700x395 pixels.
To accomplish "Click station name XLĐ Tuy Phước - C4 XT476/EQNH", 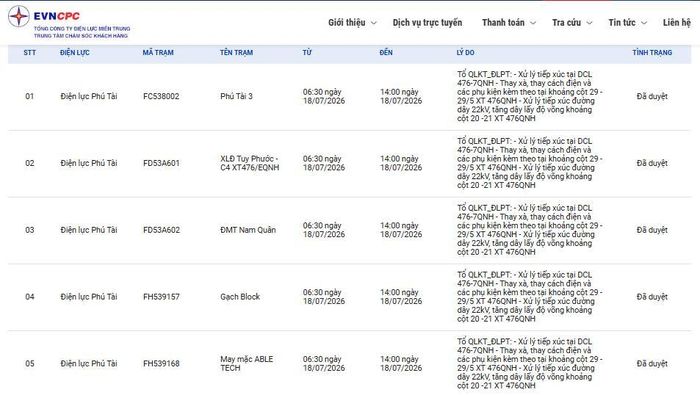I will coord(250,163).
